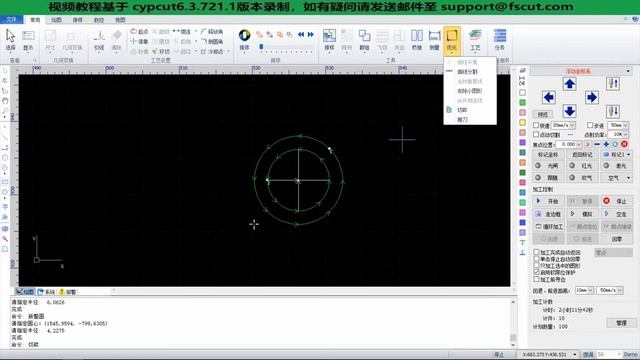Jump to last sort step (forward arrows)
The image size is (640, 360).
[311, 34]
